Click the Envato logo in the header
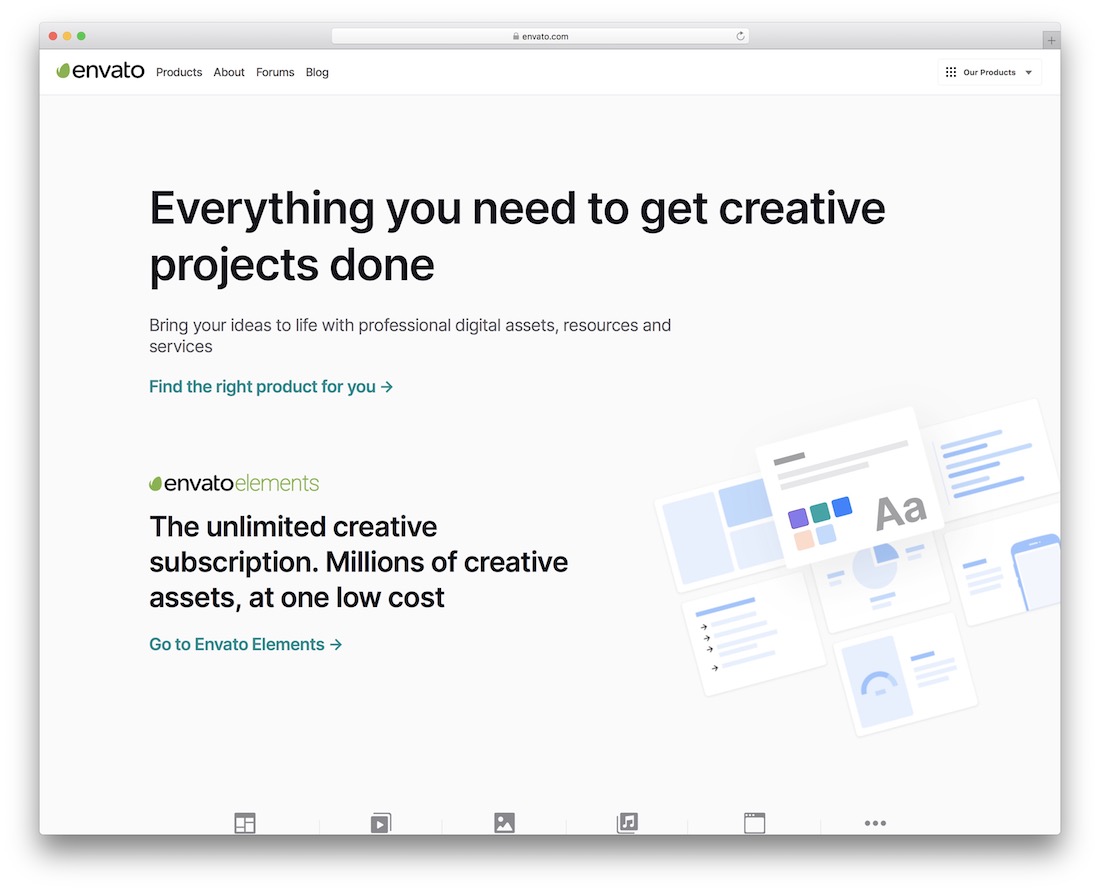The image size is (1100, 891). tap(100, 71)
